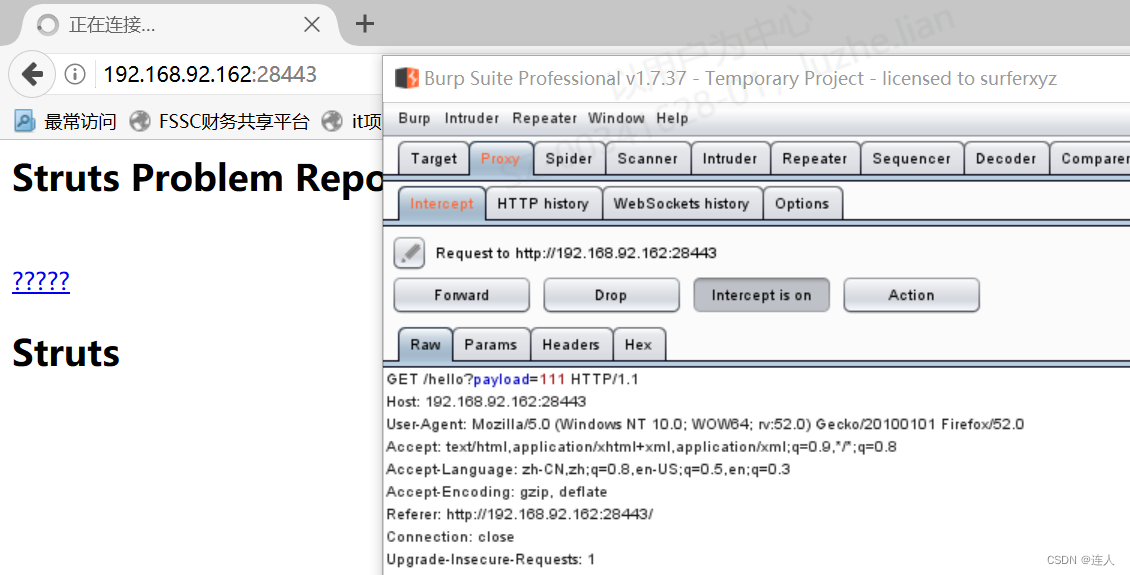Screen dimensions: 1130x575
Task: Switch to the Hex request view
Action: coord(639,344)
